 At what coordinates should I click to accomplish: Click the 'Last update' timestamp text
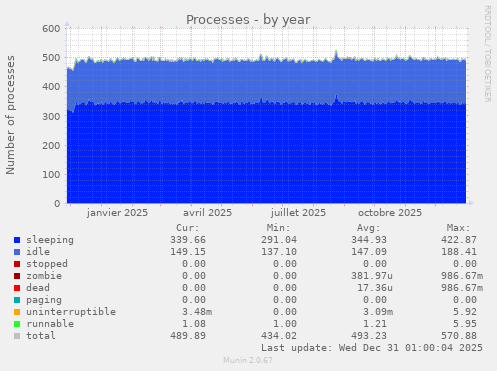pyautogui.click(x=372, y=348)
